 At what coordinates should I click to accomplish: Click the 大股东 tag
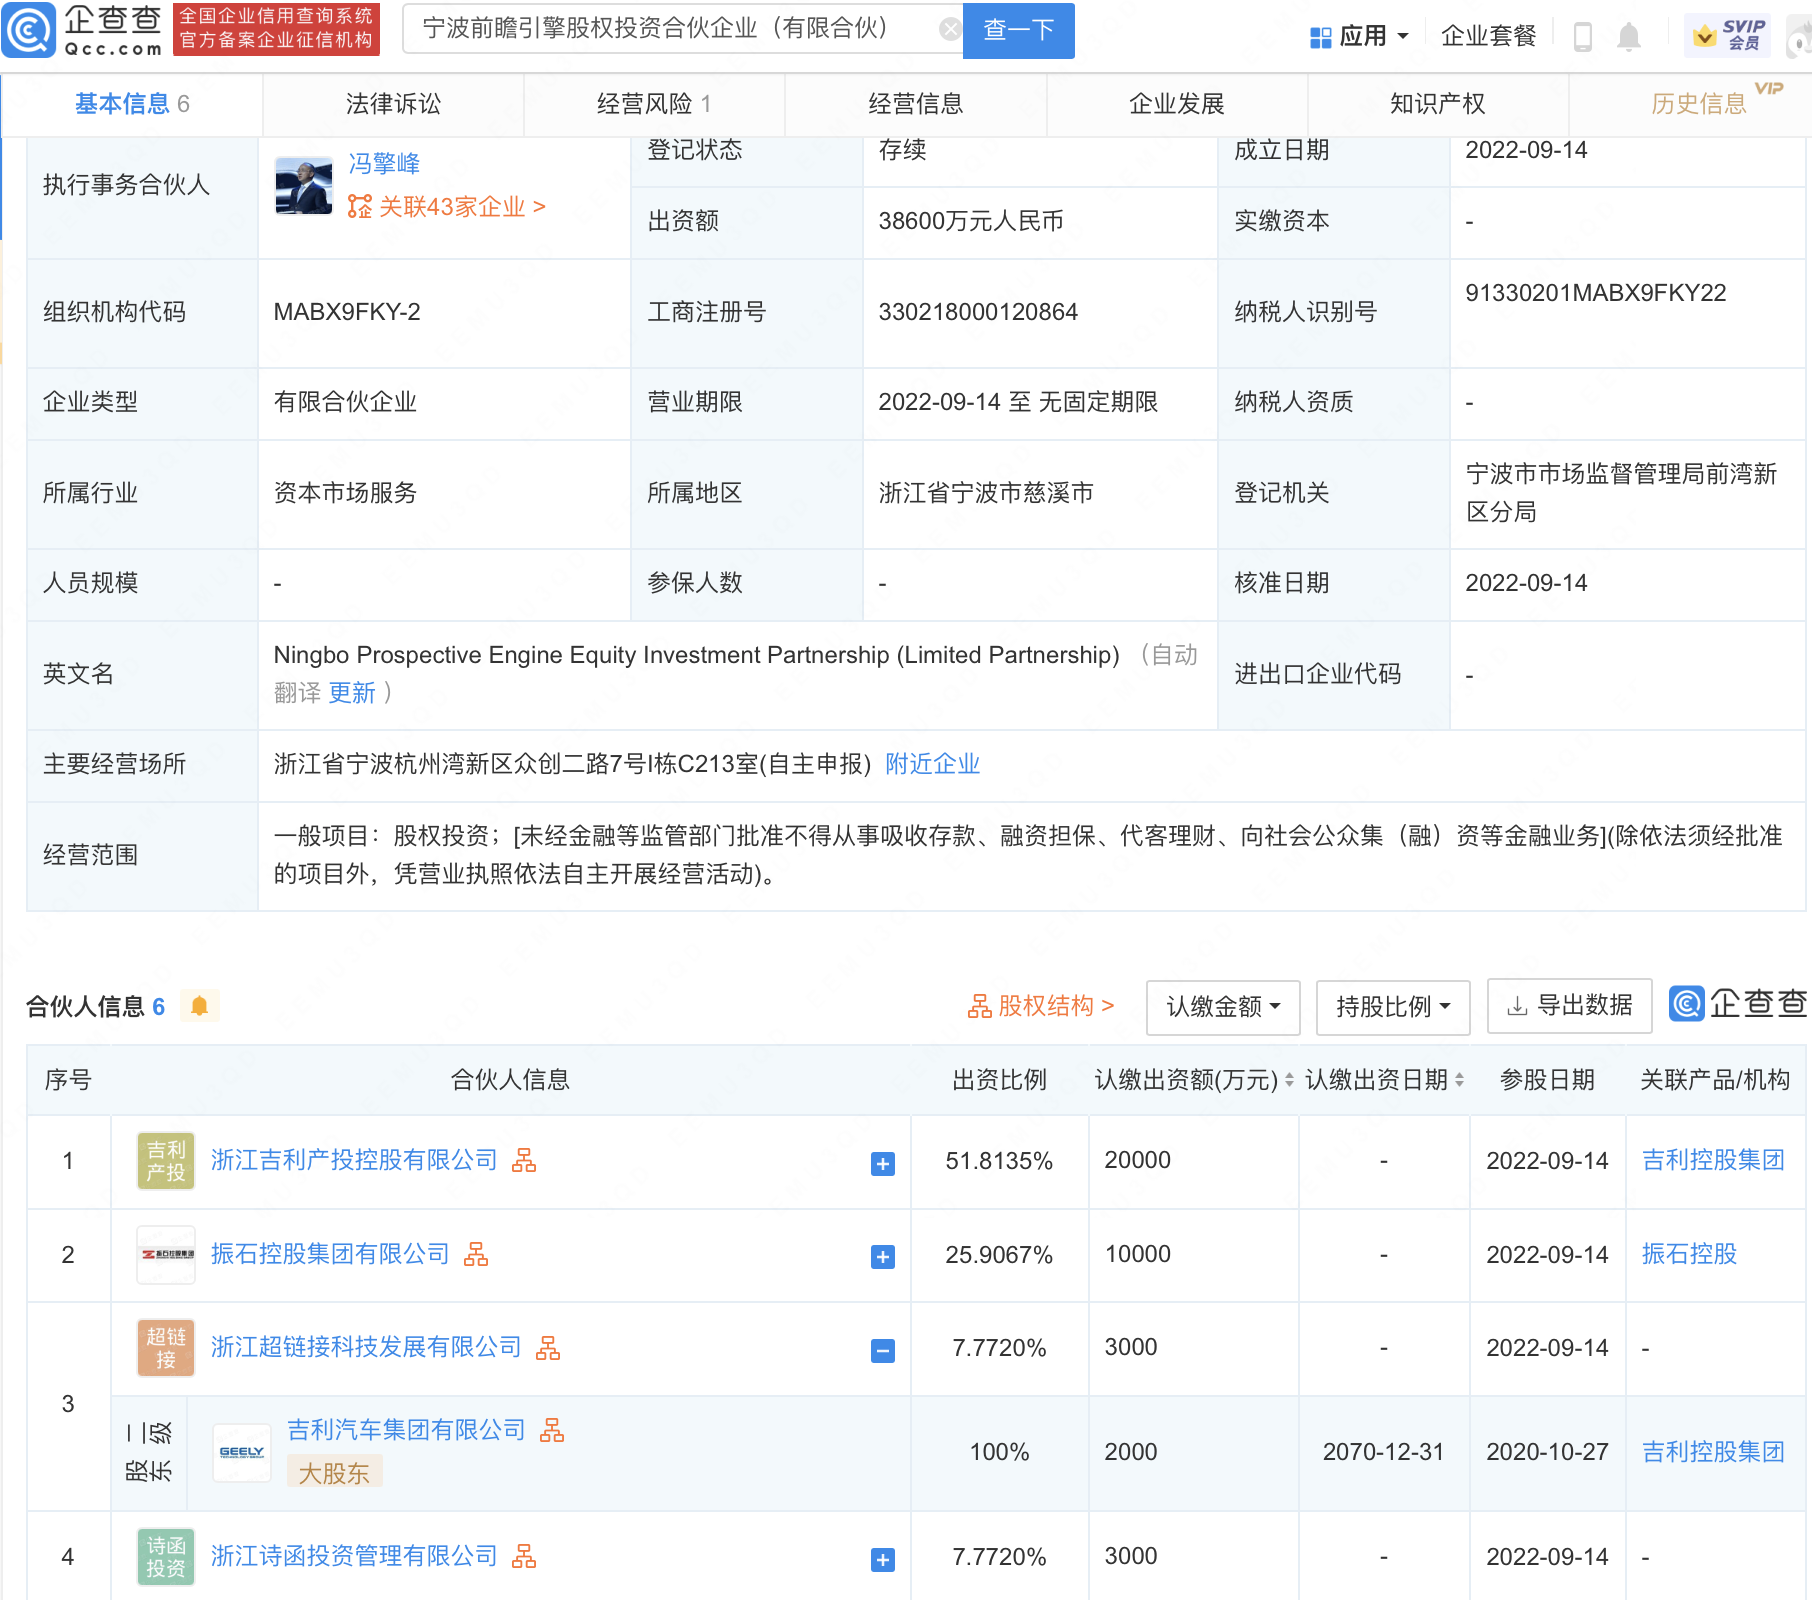334,1473
